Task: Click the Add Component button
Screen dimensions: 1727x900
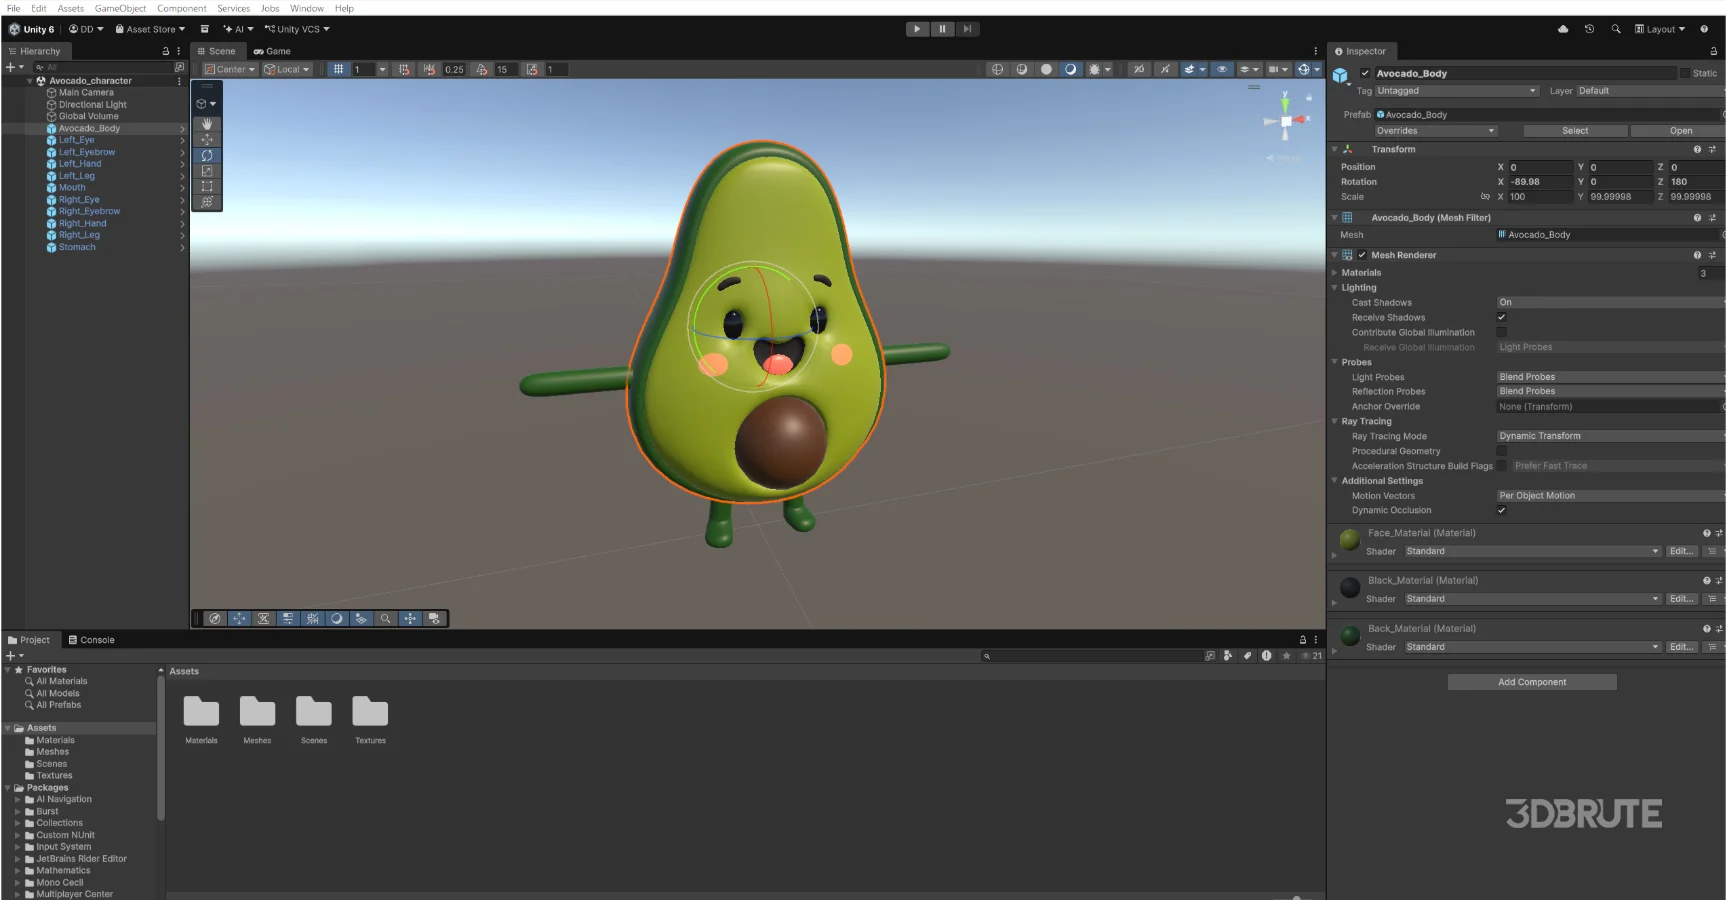Action: [1532, 682]
